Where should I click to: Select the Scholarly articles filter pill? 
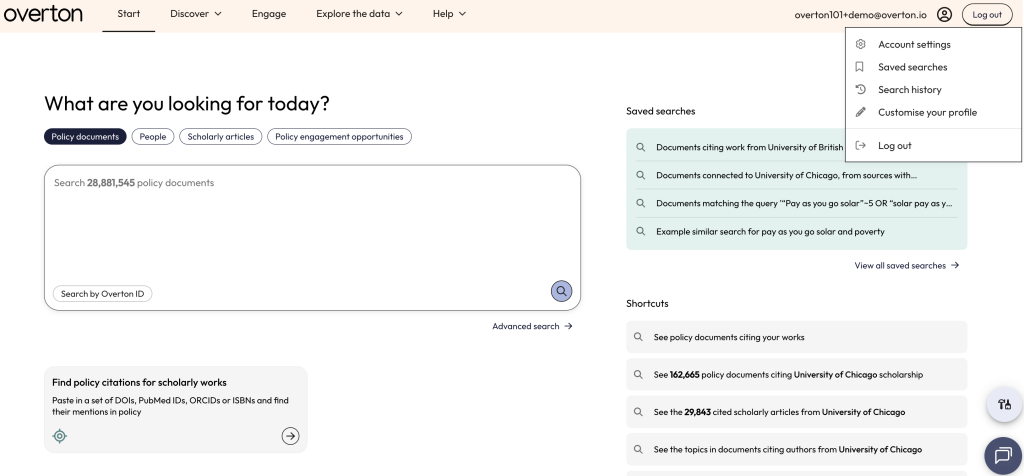pos(221,136)
